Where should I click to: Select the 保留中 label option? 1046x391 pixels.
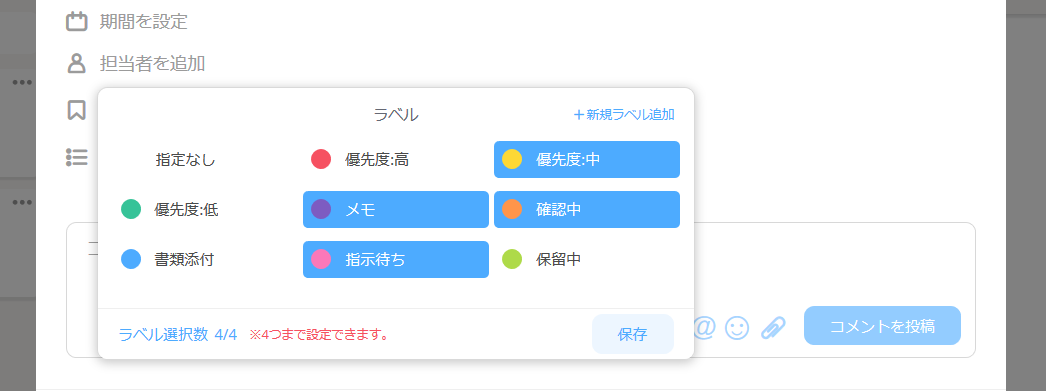click(x=587, y=260)
